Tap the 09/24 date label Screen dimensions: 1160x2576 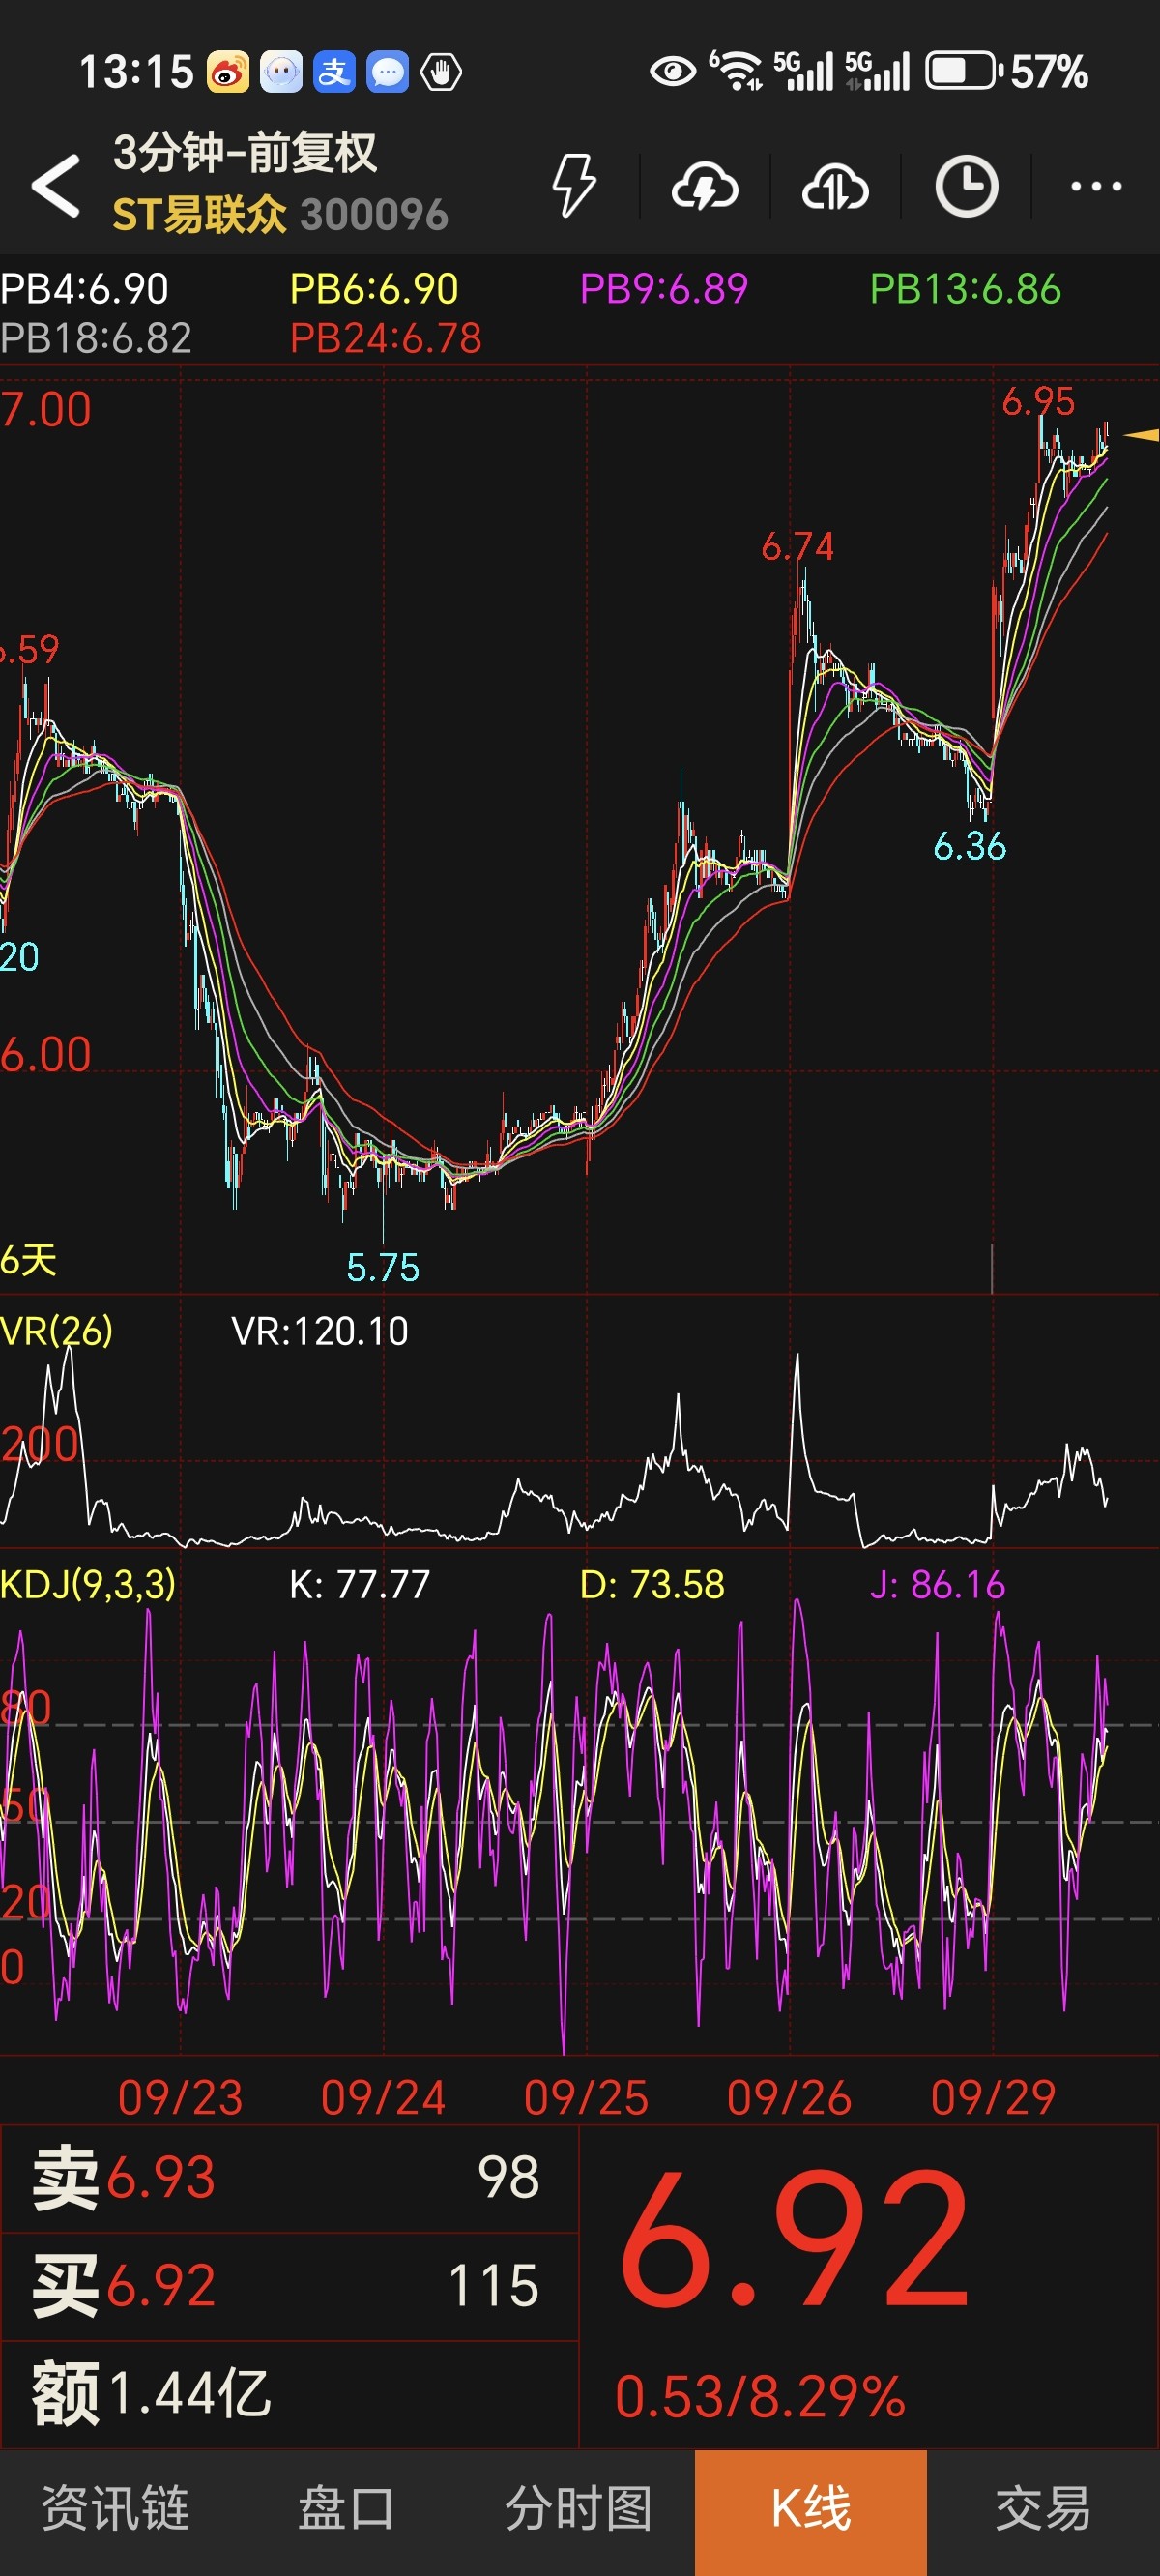click(x=384, y=2097)
